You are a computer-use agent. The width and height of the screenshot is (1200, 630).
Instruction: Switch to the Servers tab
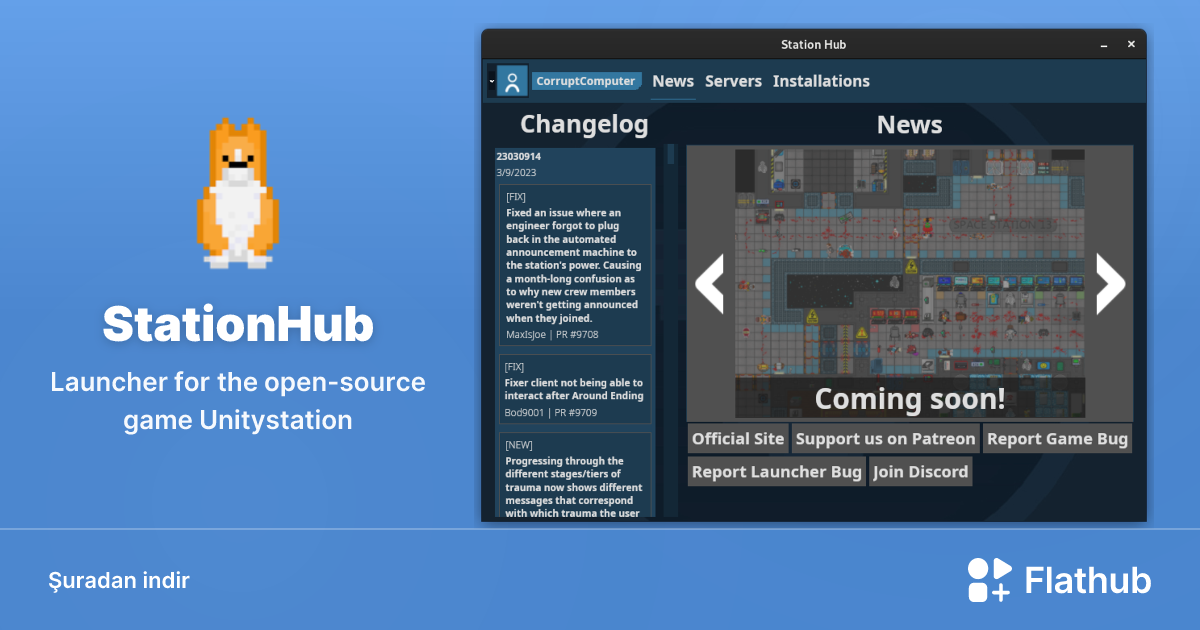(x=733, y=81)
